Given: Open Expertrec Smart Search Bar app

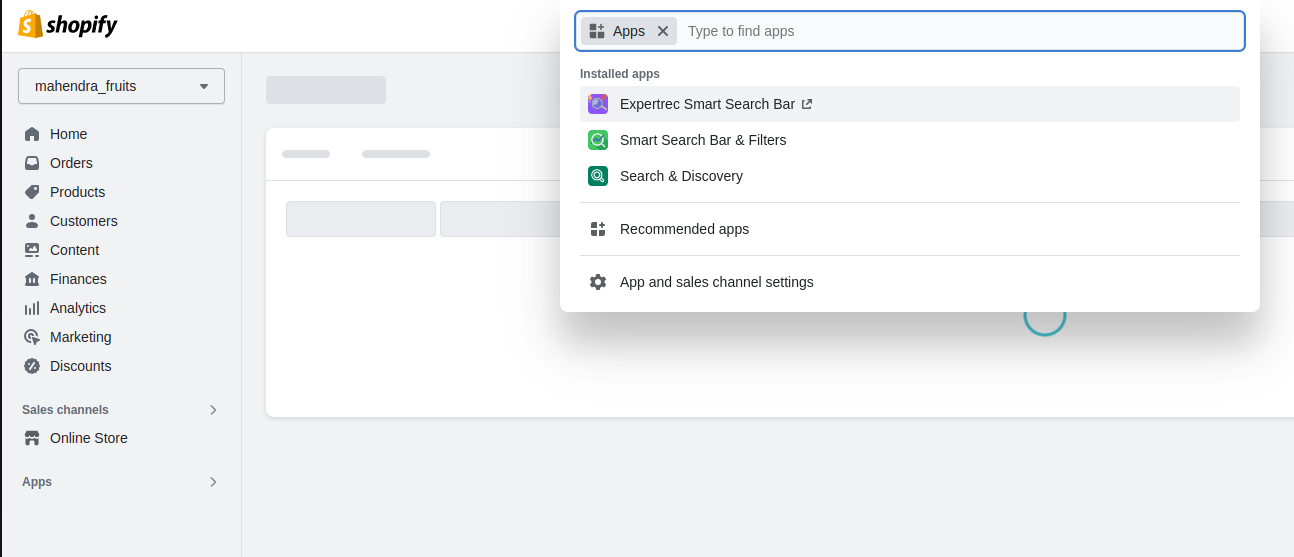Looking at the screenshot, I should coord(707,104).
